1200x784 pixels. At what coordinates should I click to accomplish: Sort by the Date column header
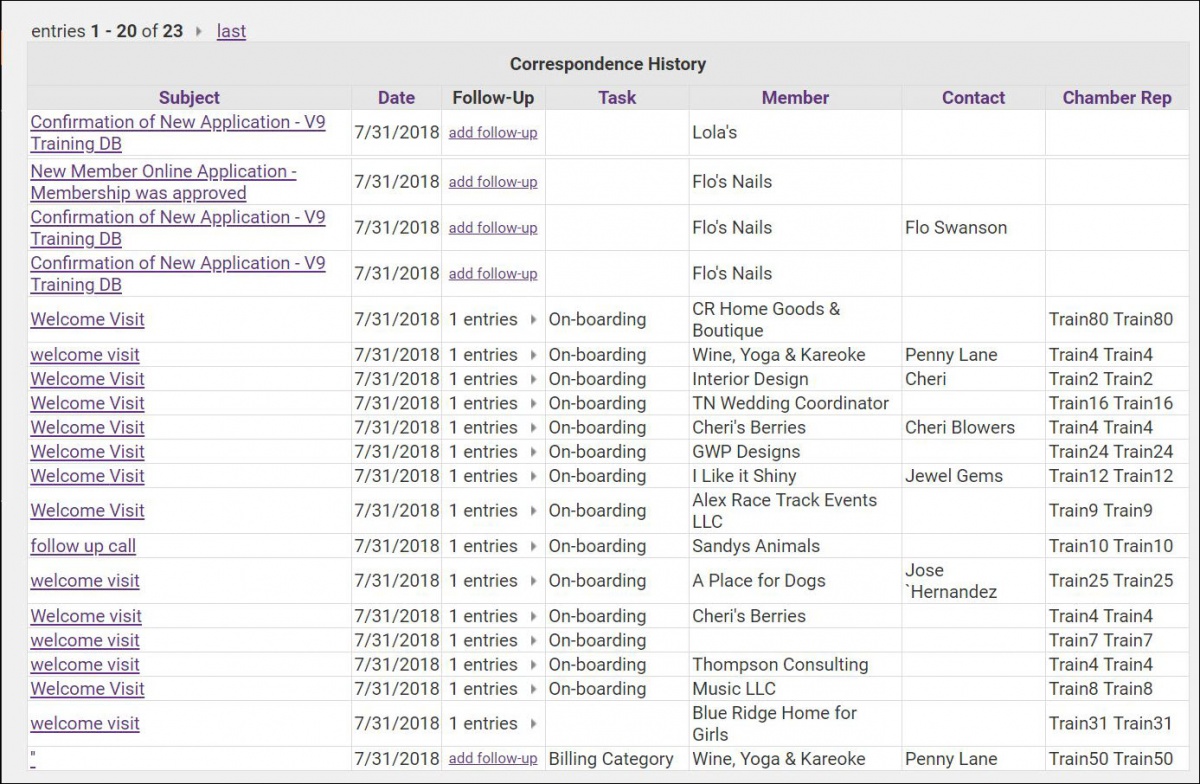coord(396,97)
